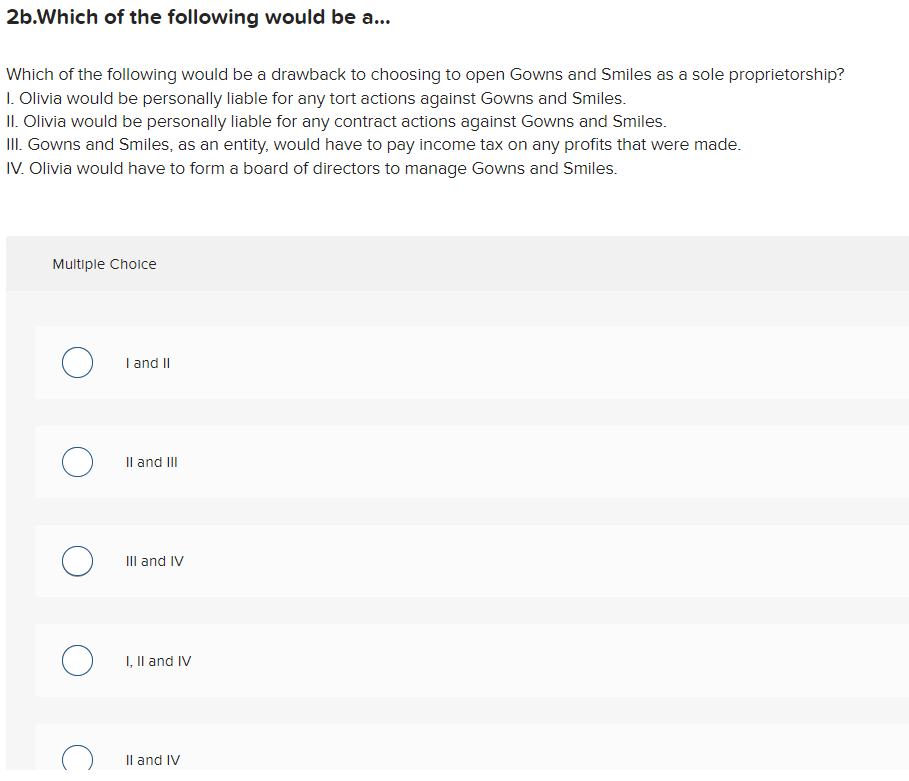Image resolution: width=909 pixels, height=781 pixels.
Task: Select the radio button for 'II and IV'
Action: pos(77,758)
